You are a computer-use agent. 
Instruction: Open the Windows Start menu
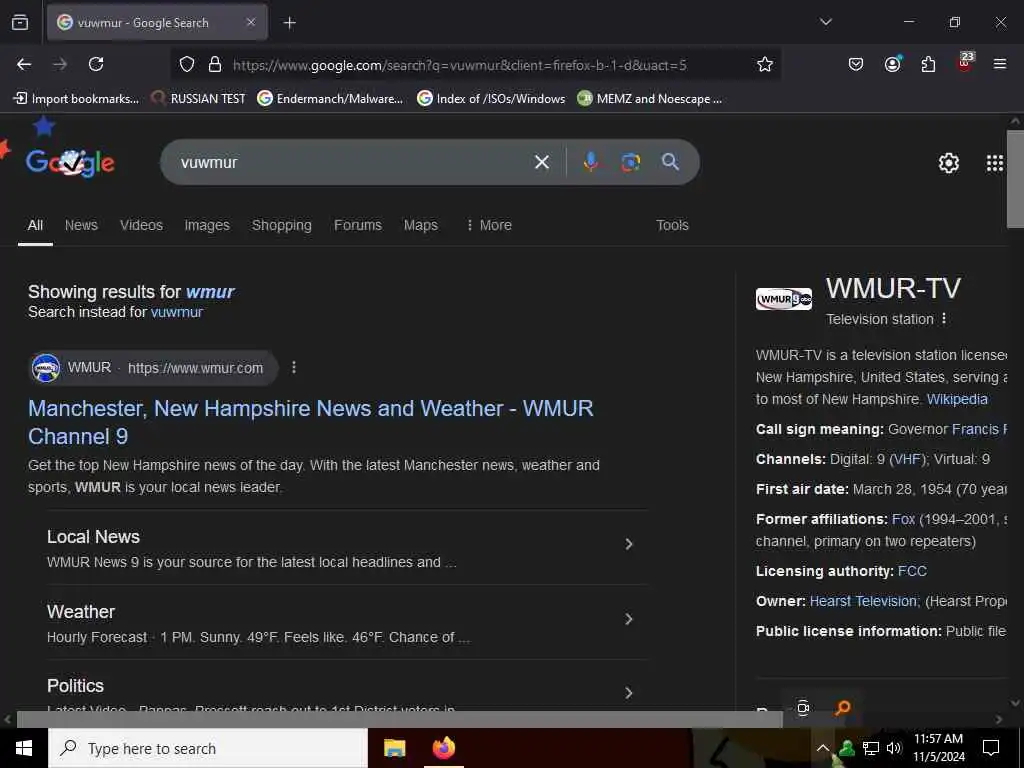point(24,748)
